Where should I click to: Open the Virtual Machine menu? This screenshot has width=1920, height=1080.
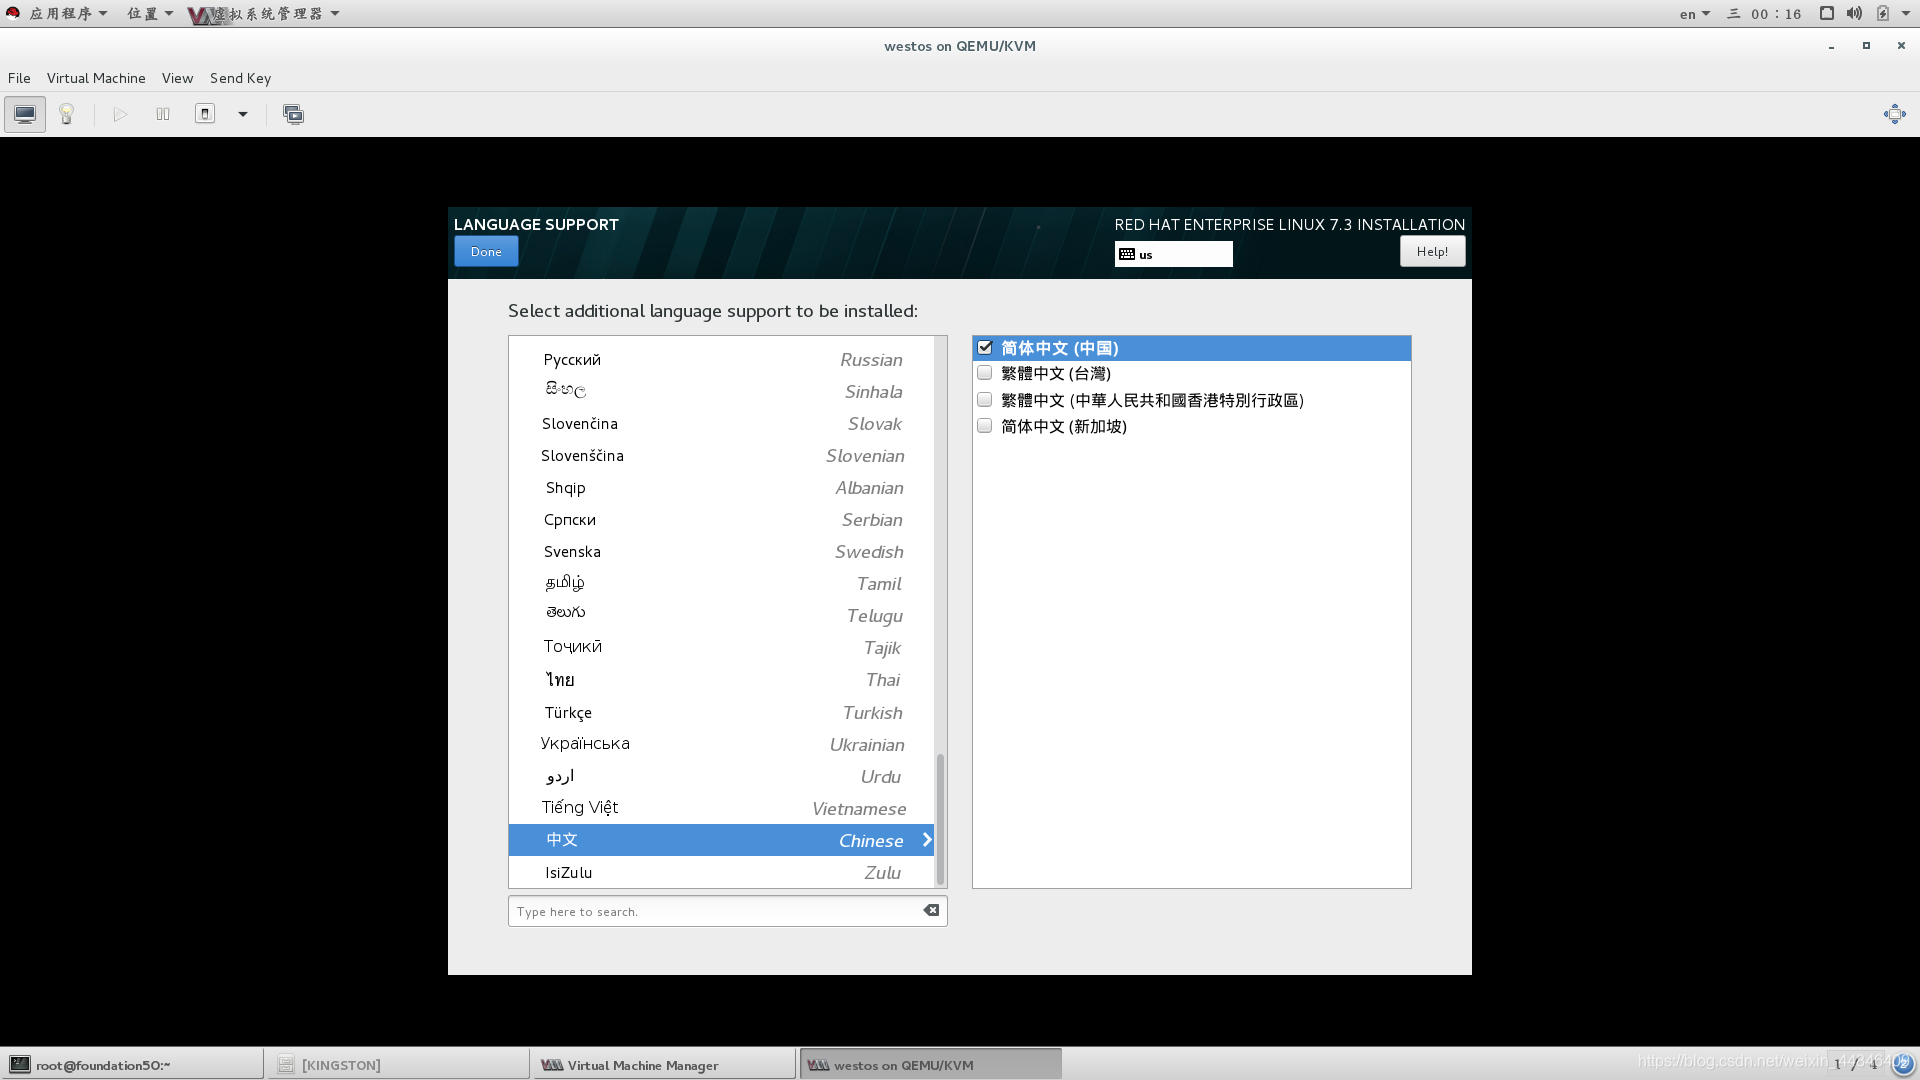(96, 78)
